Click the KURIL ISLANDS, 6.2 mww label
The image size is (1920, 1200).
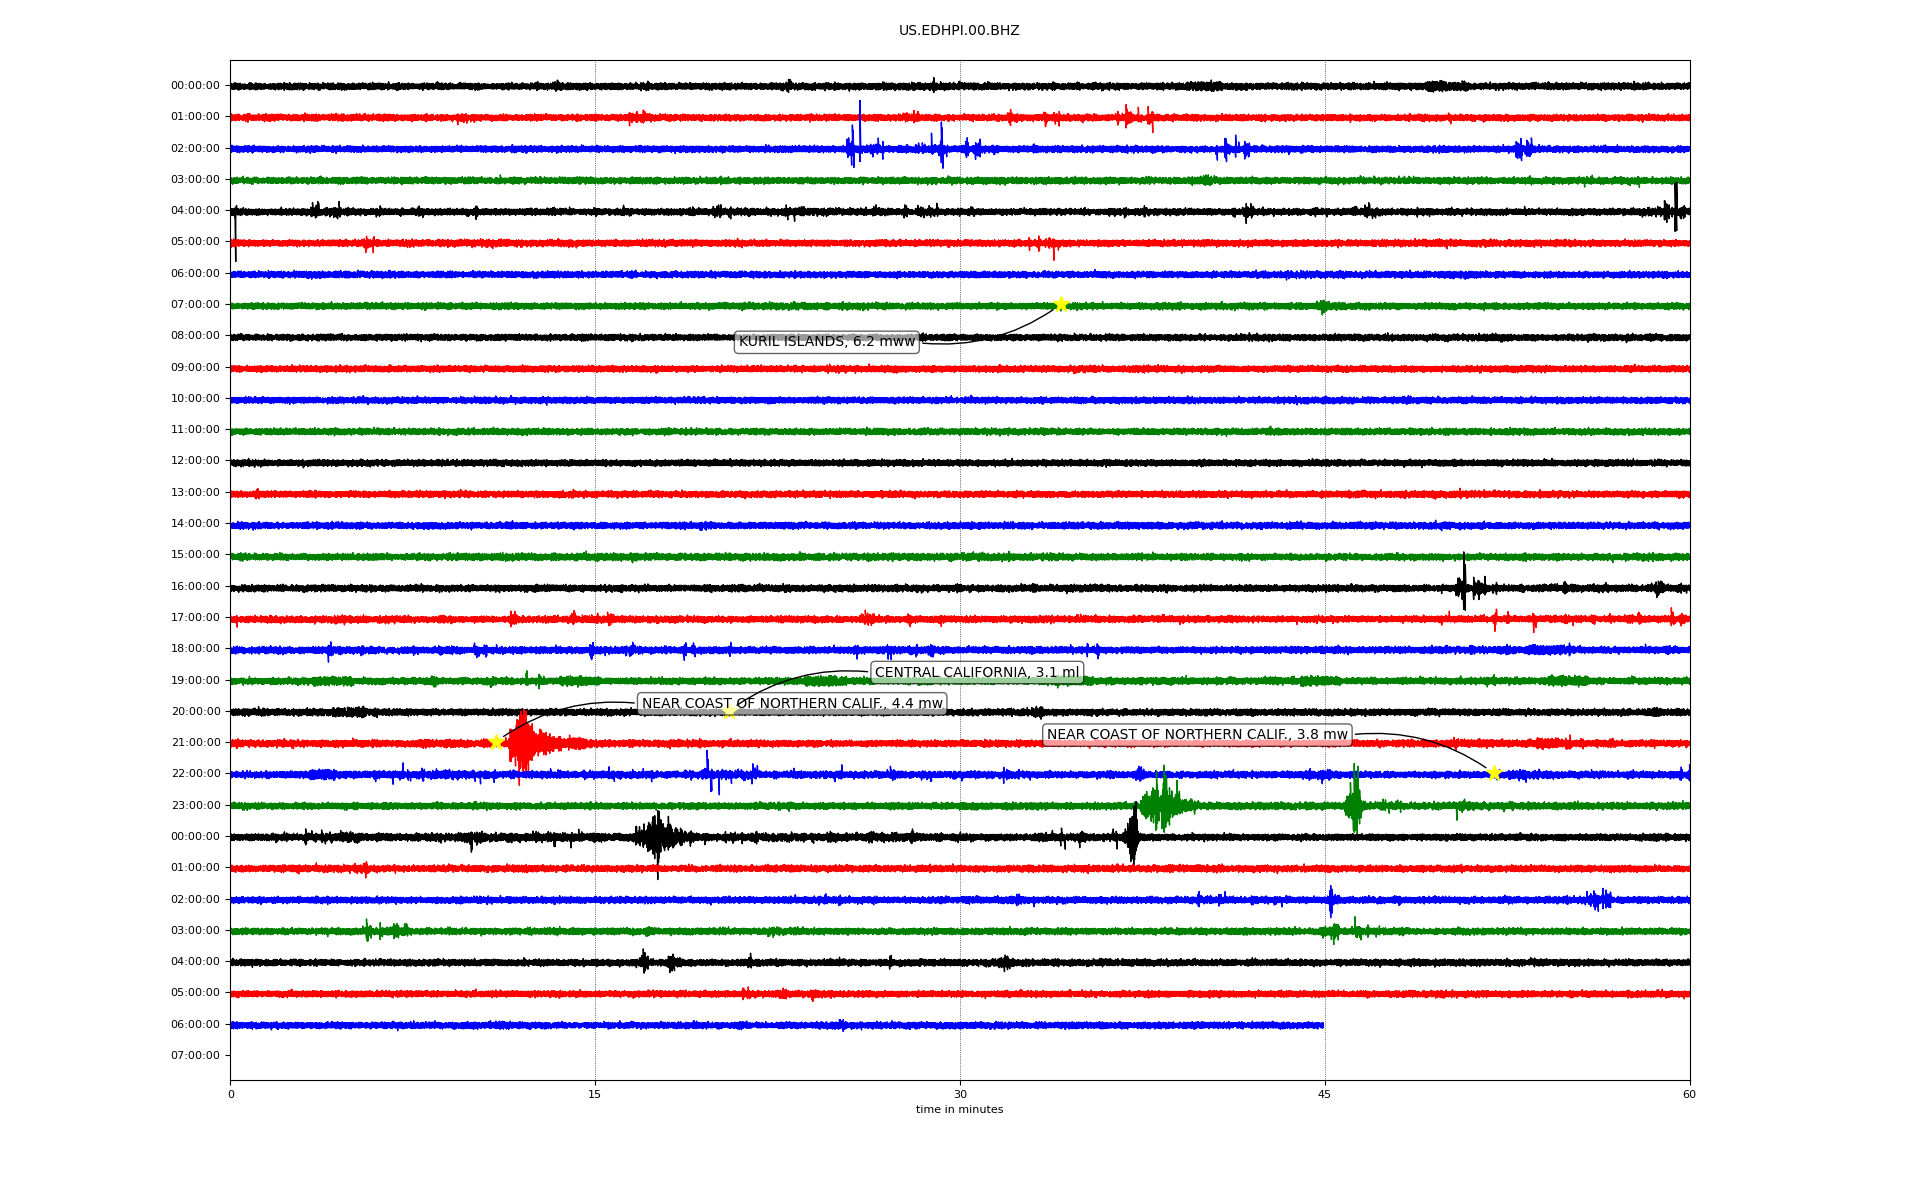[826, 342]
